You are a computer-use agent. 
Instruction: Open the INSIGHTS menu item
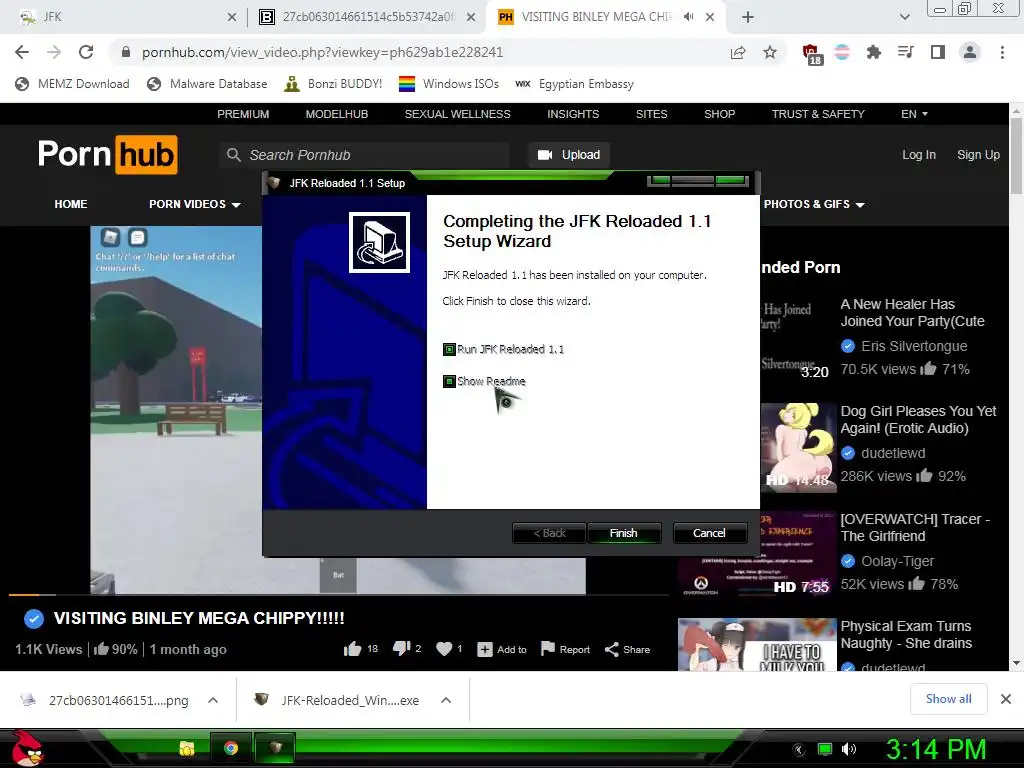point(573,114)
